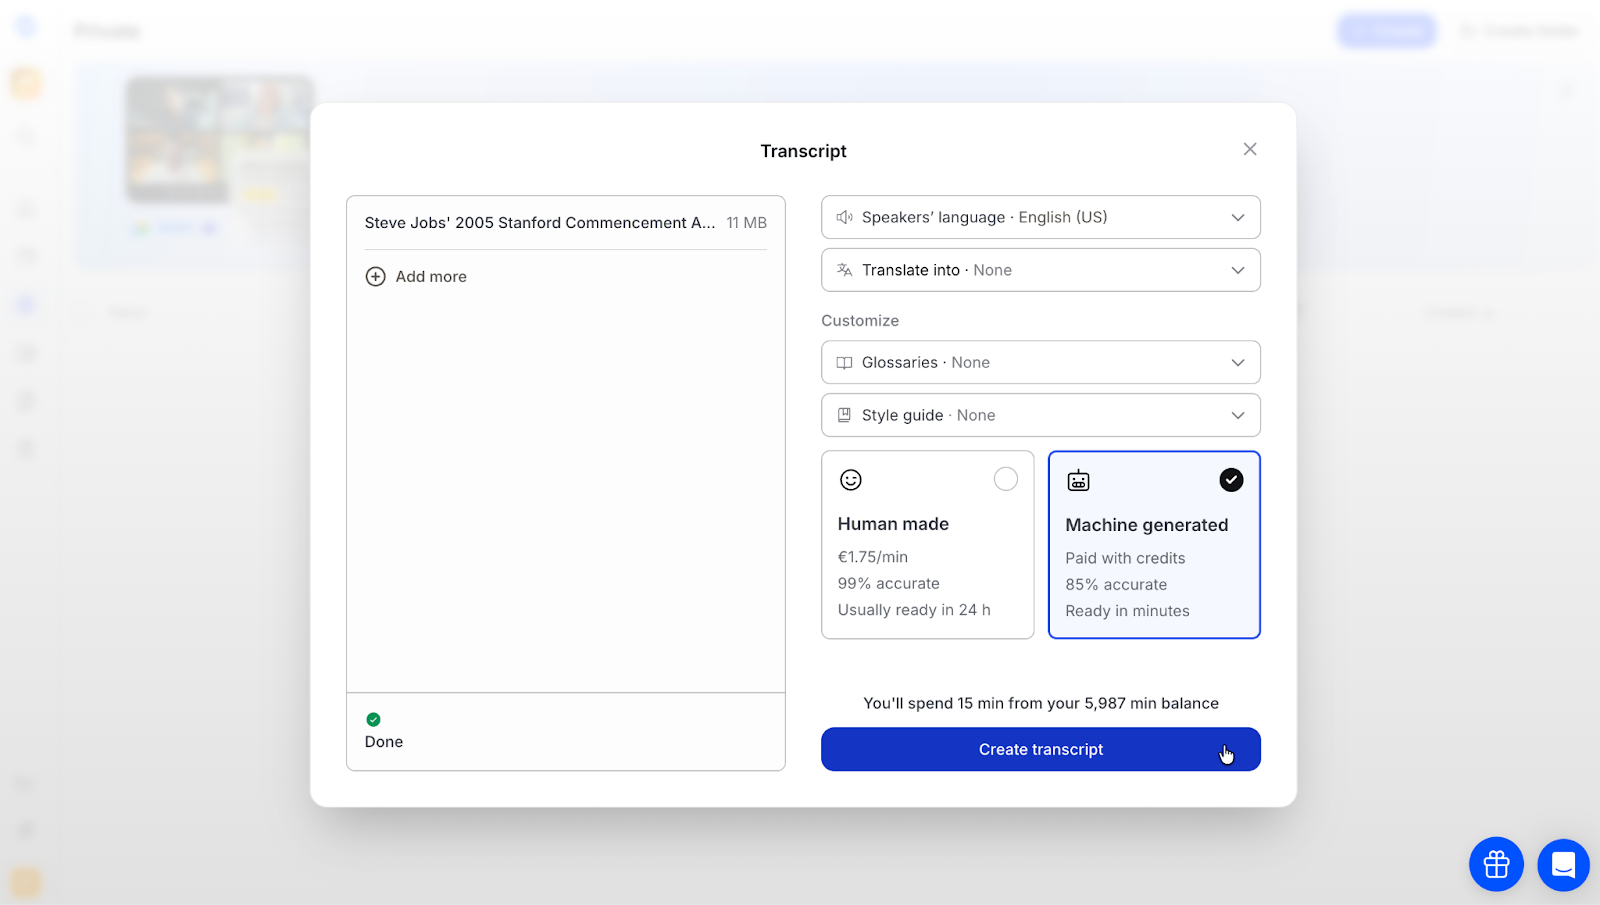Click the Machine generated checkmark toggle
Screen dimensions: 1600x905
[1231, 480]
